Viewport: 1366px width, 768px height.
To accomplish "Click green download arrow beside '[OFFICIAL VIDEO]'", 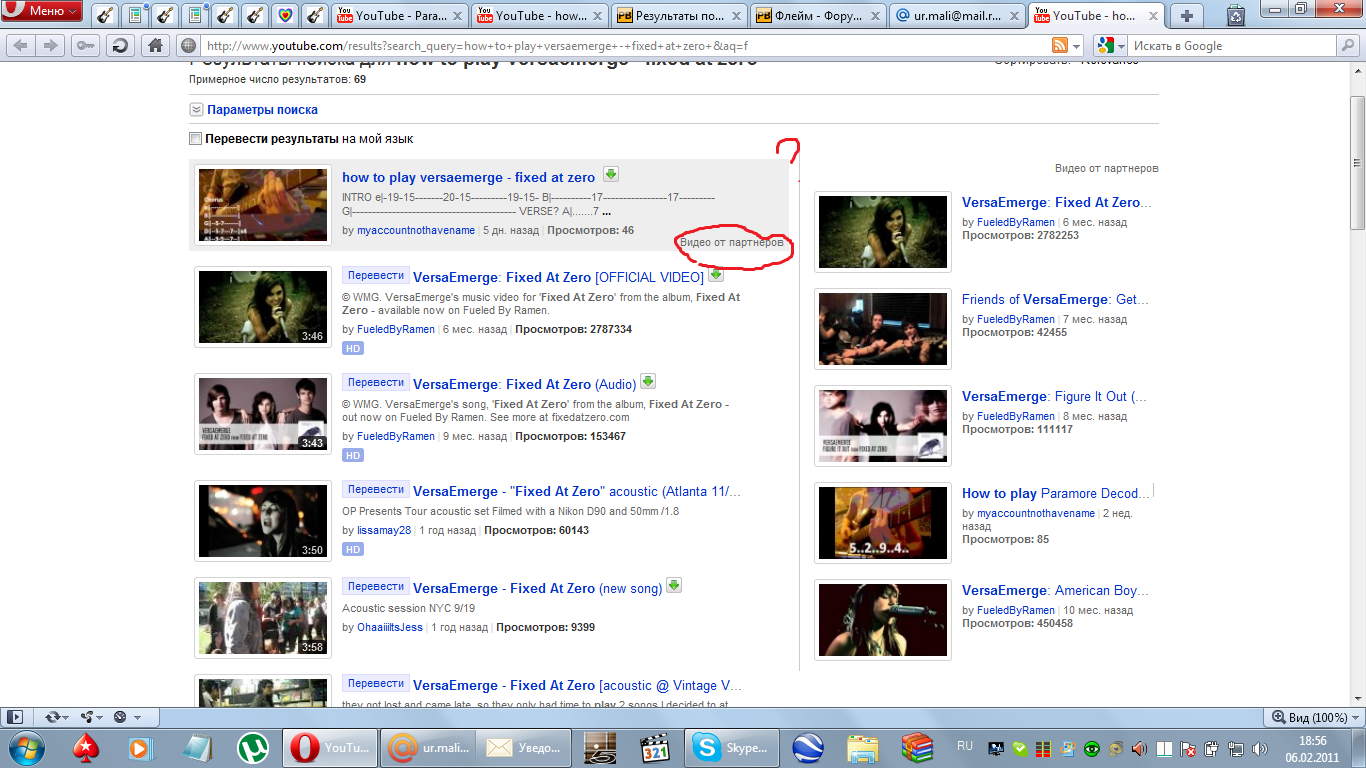I will [x=716, y=274].
